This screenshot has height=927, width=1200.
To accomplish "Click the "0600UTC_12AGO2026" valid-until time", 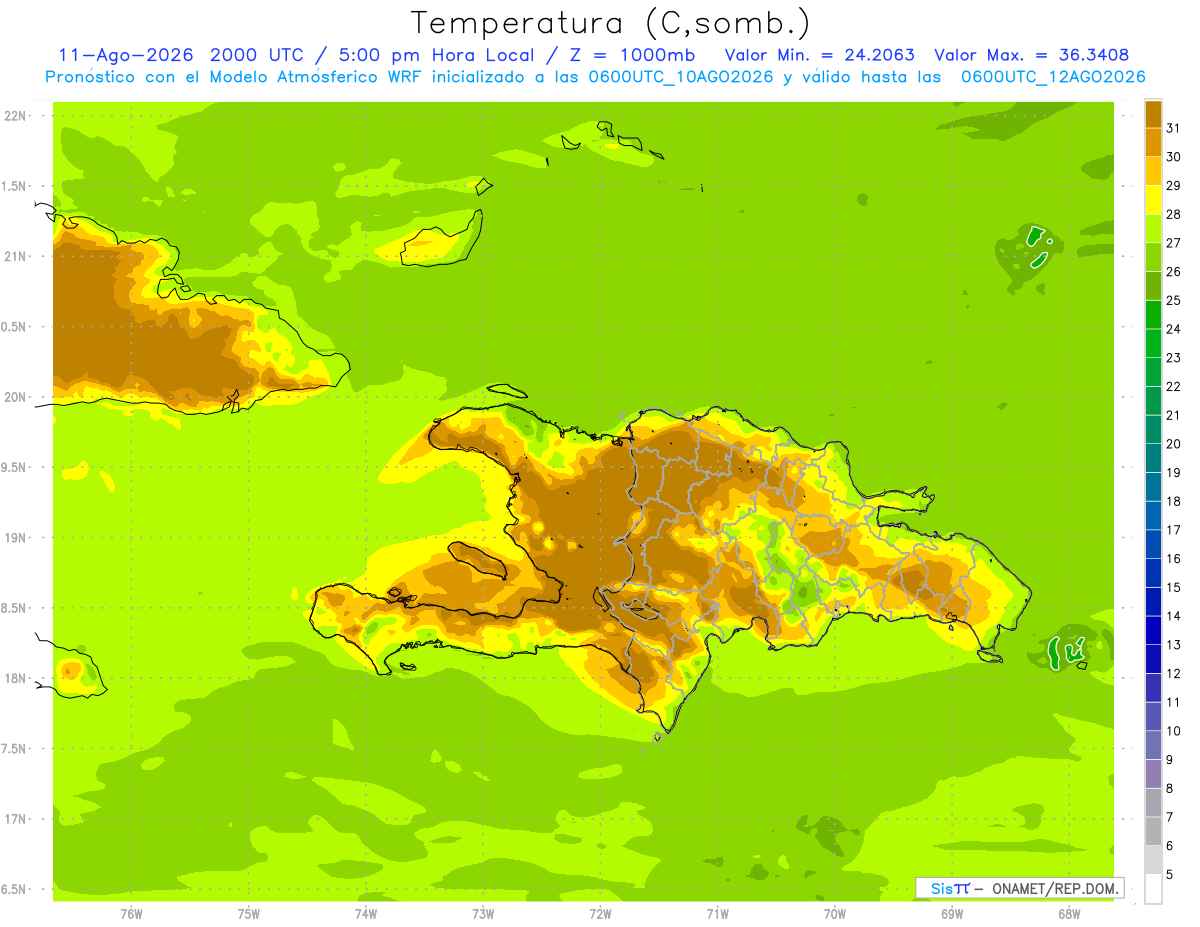I will 1053,76.
